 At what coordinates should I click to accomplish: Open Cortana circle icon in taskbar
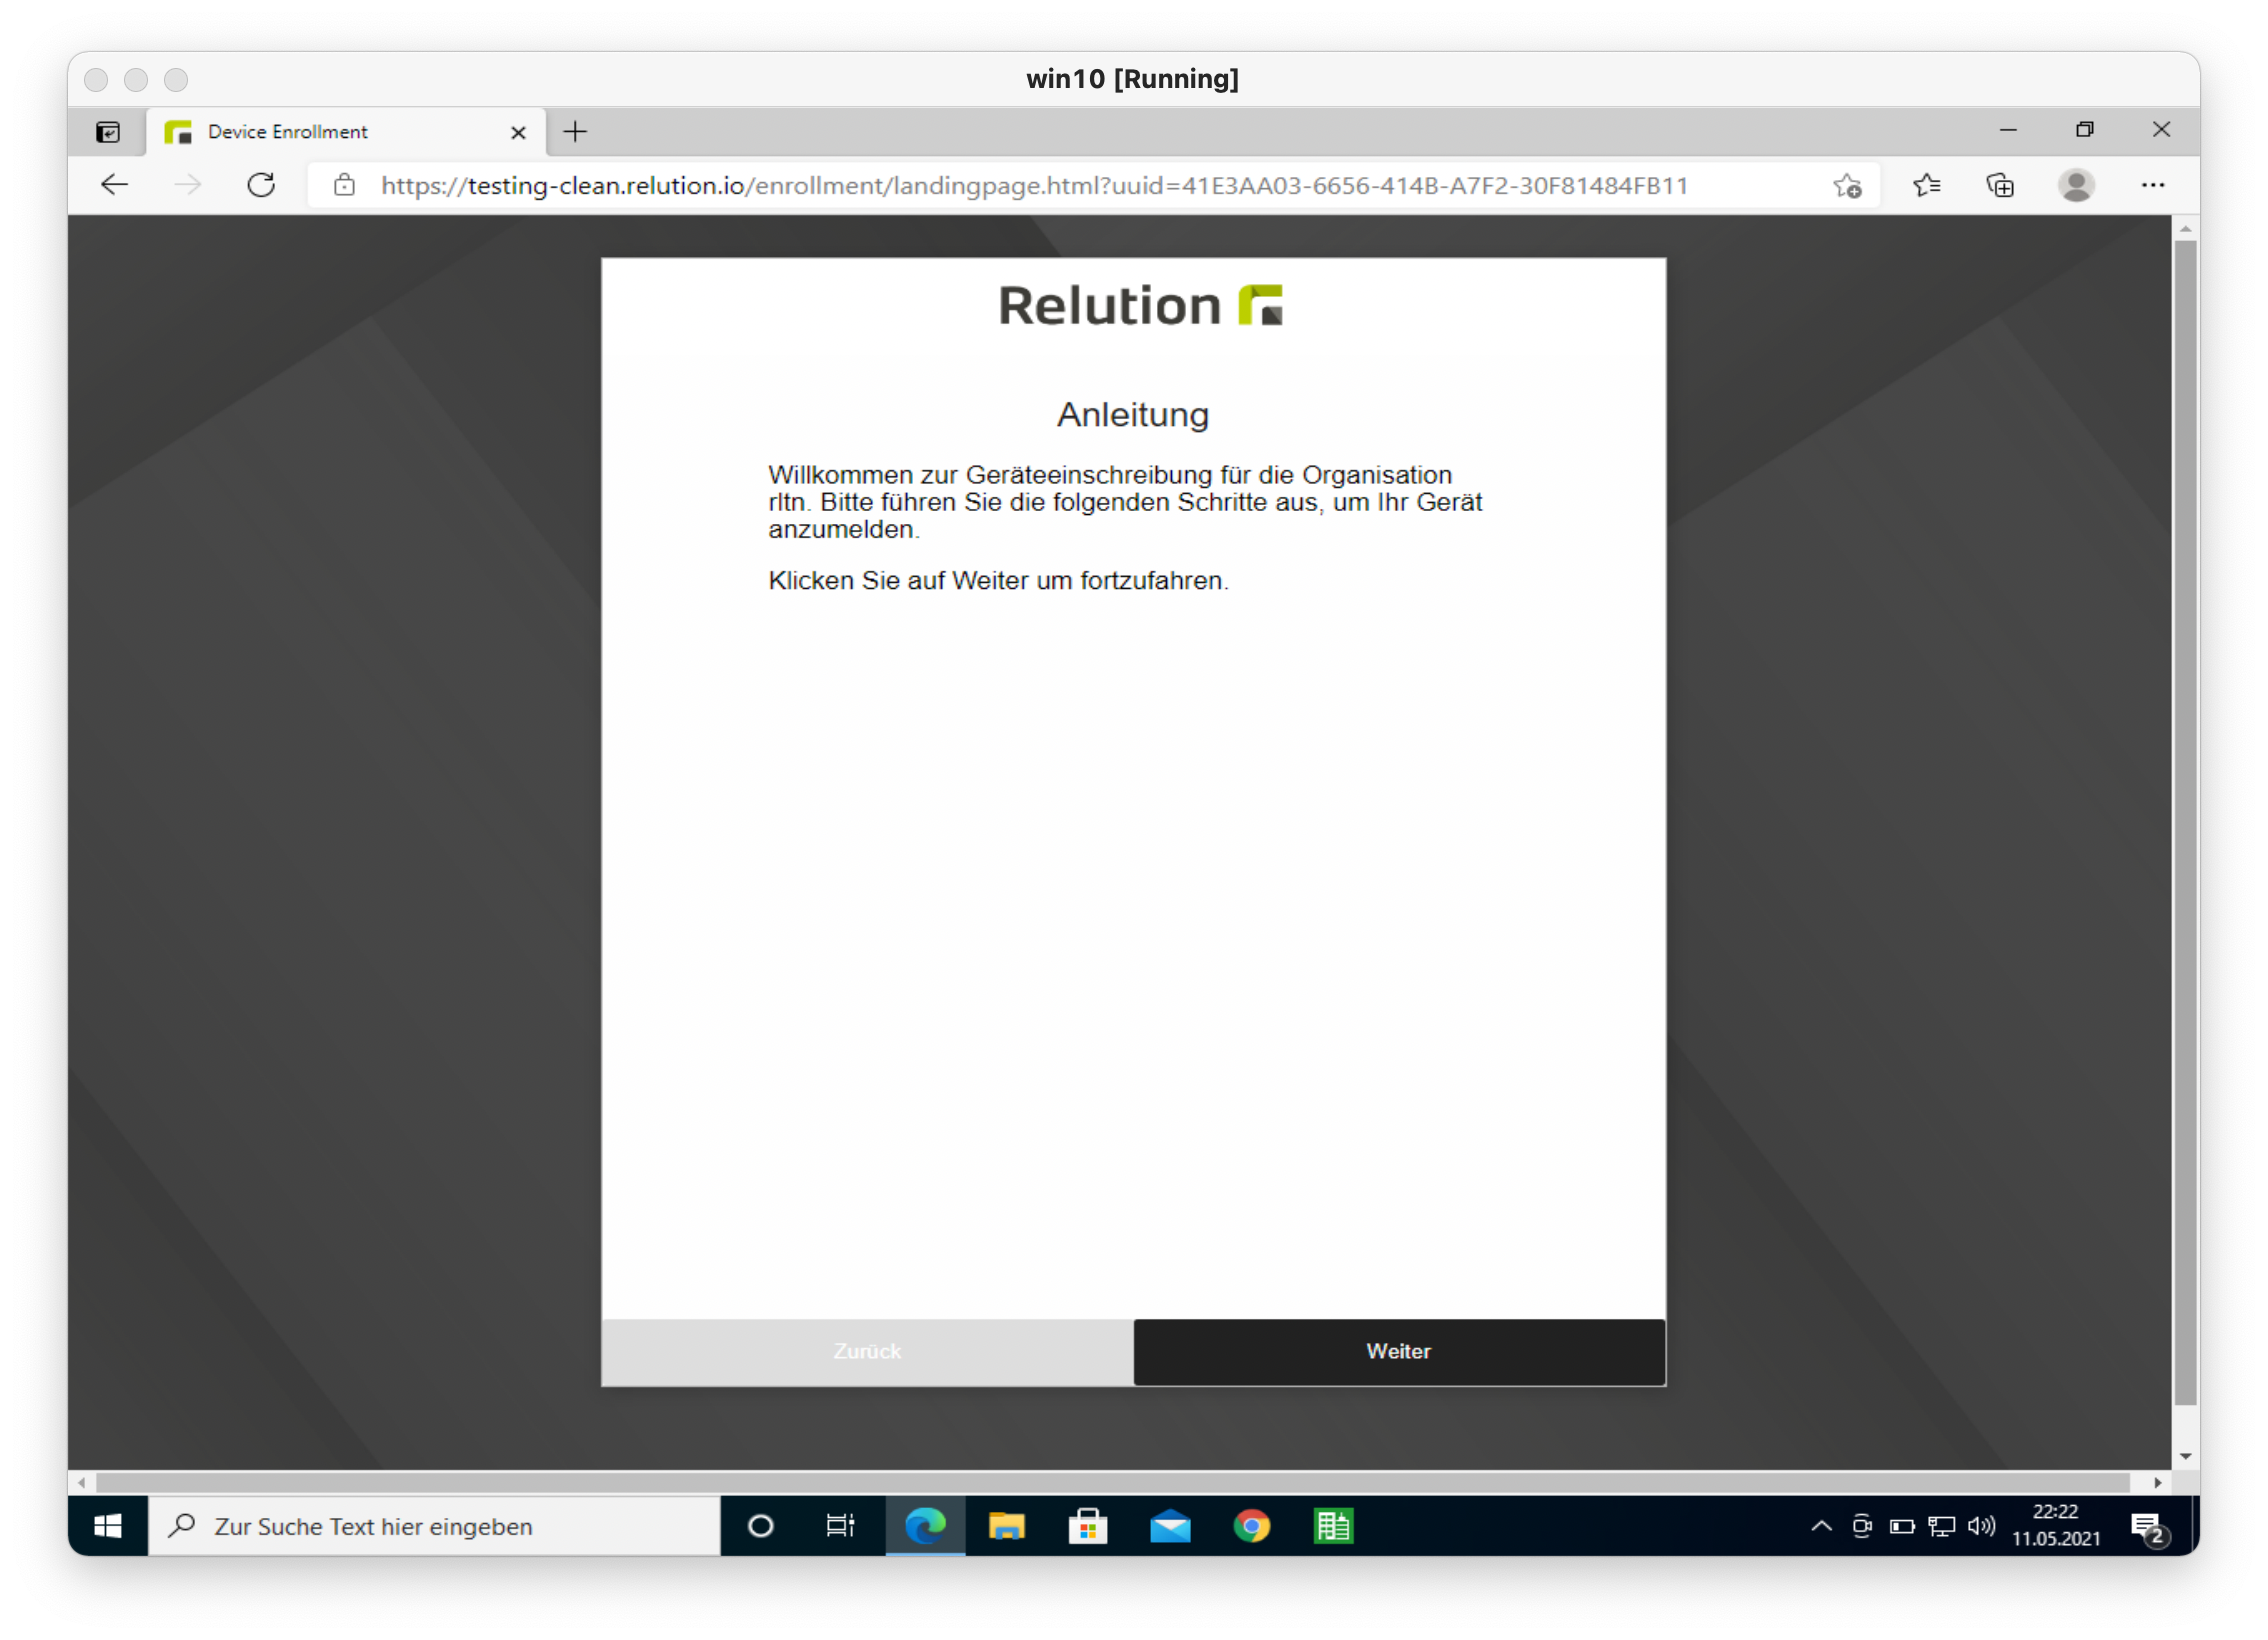pos(760,1526)
